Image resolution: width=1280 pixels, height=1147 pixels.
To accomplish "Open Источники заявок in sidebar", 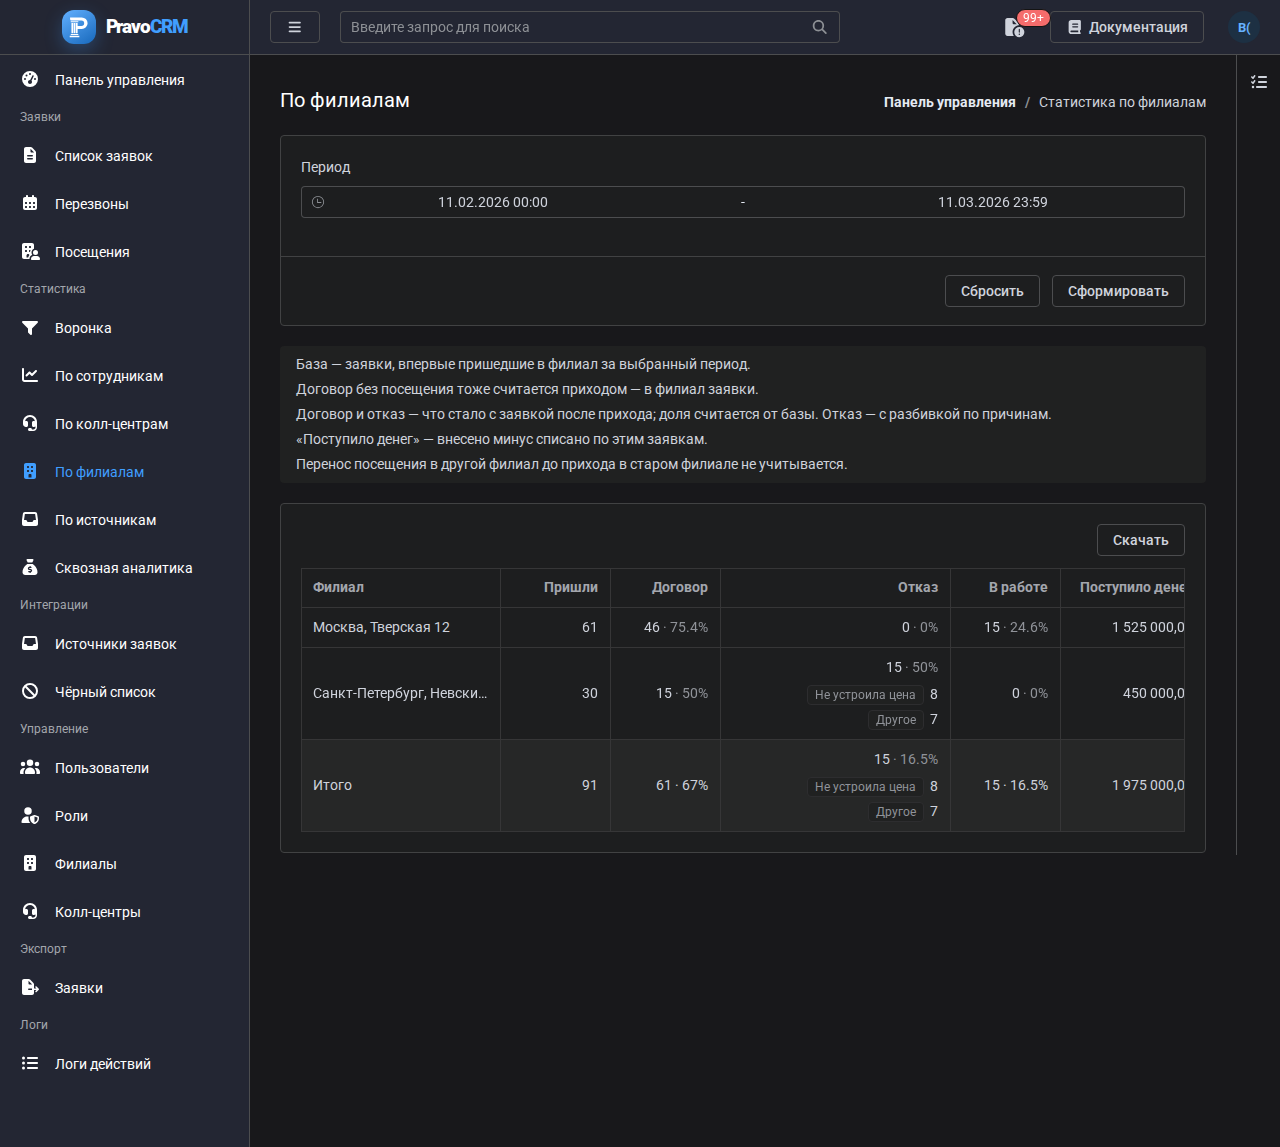I will click(125, 644).
